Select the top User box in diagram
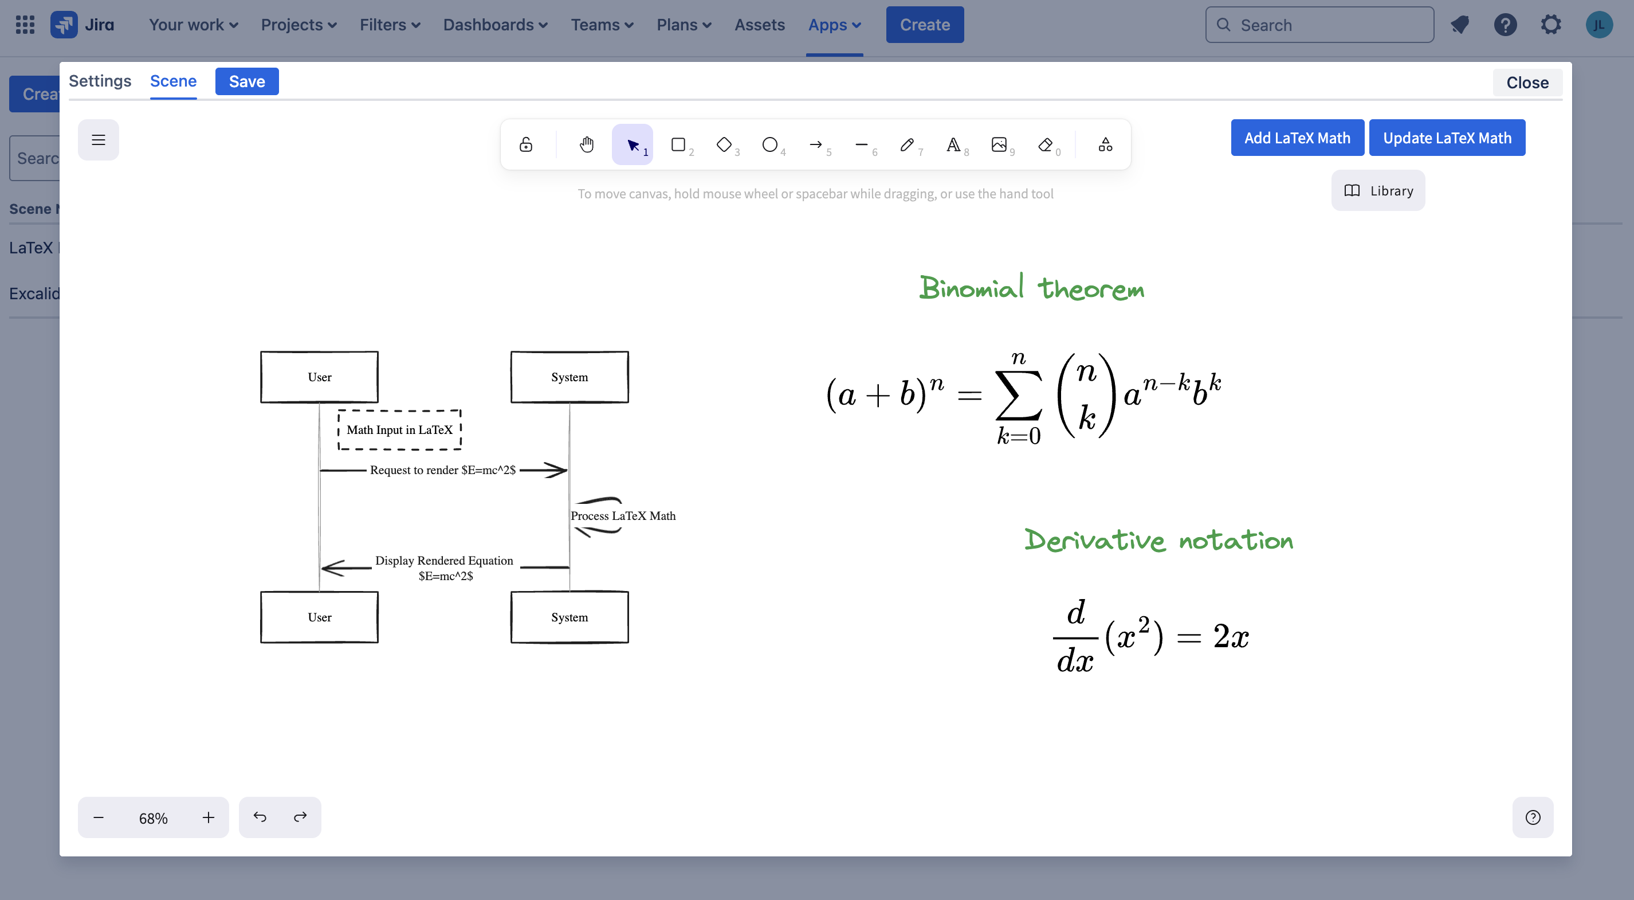Viewport: 1634px width, 900px height. (320, 377)
